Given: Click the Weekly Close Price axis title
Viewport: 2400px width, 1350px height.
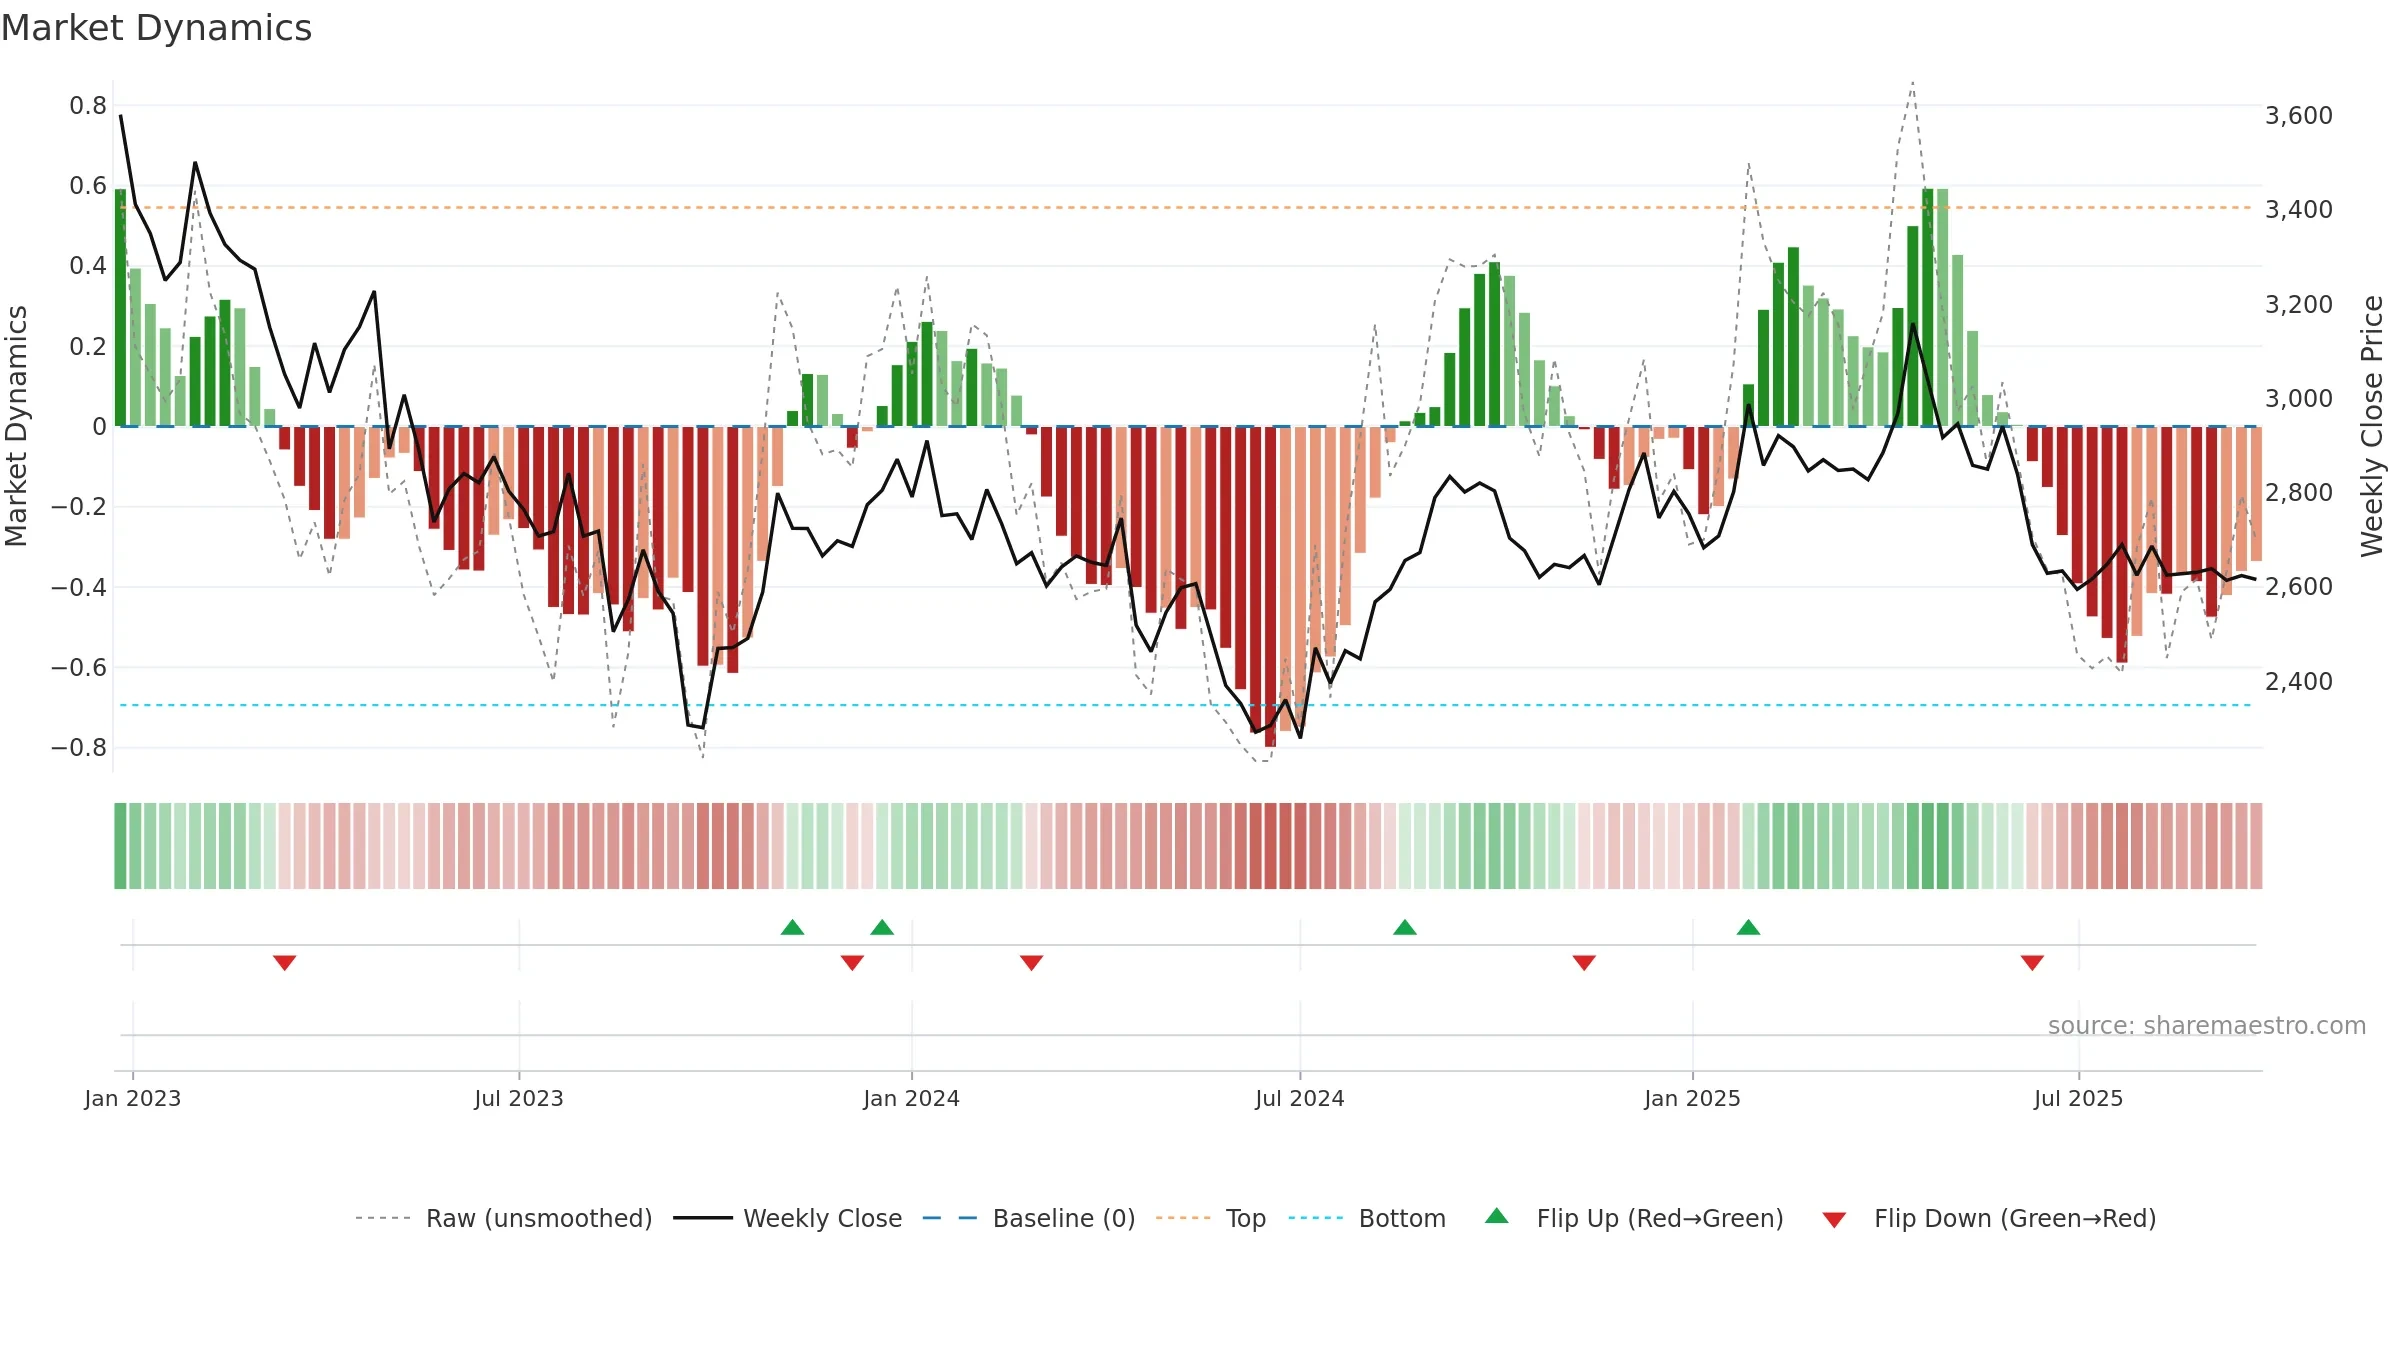Looking at the screenshot, I should pyautogui.click(x=2372, y=426).
